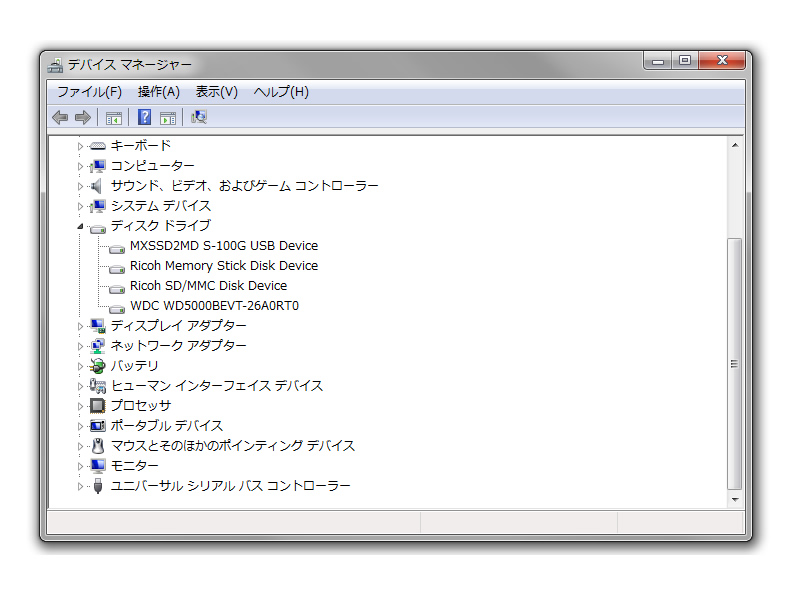Click the scrollbar down arrow
The image size is (800, 600).
[x=735, y=499]
